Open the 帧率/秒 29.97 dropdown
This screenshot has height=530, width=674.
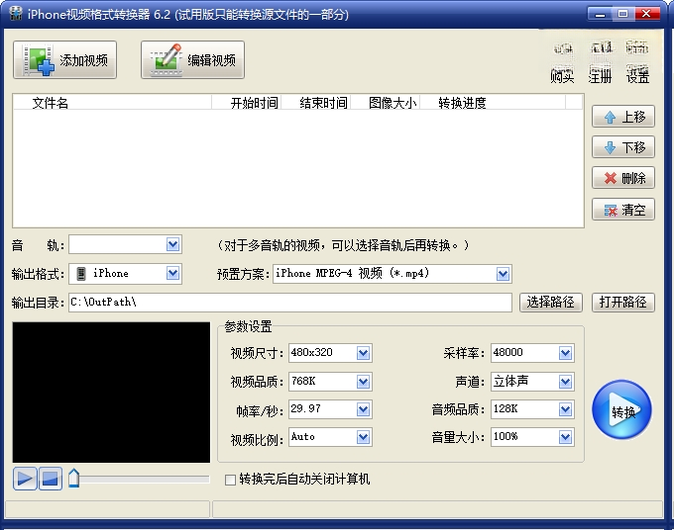pyautogui.click(x=363, y=409)
